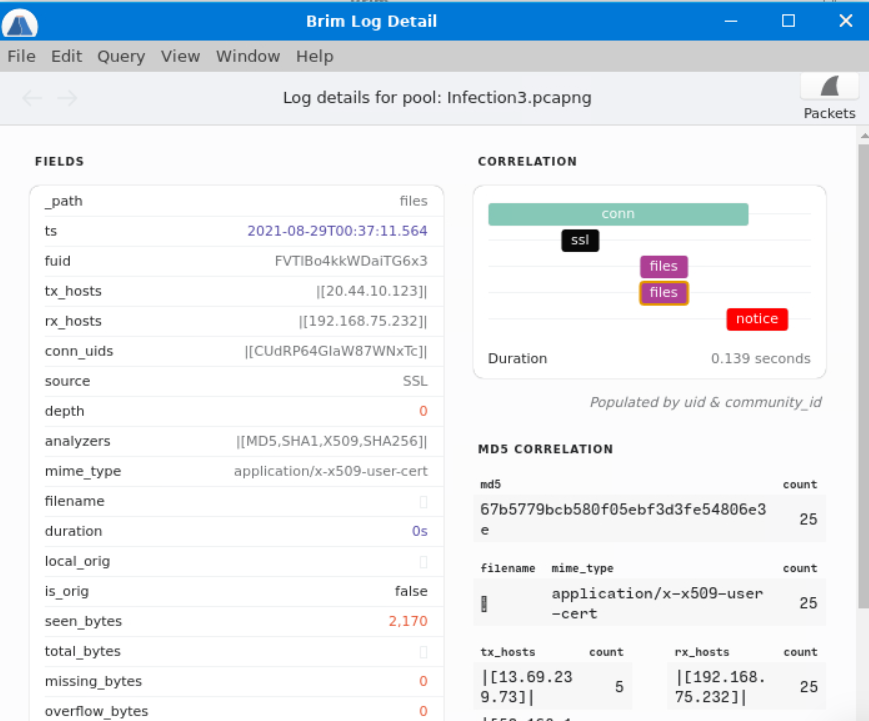The image size is (869, 721).
Task: Click the count 25 in the mime_type row
Action: (x=808, y=604)
